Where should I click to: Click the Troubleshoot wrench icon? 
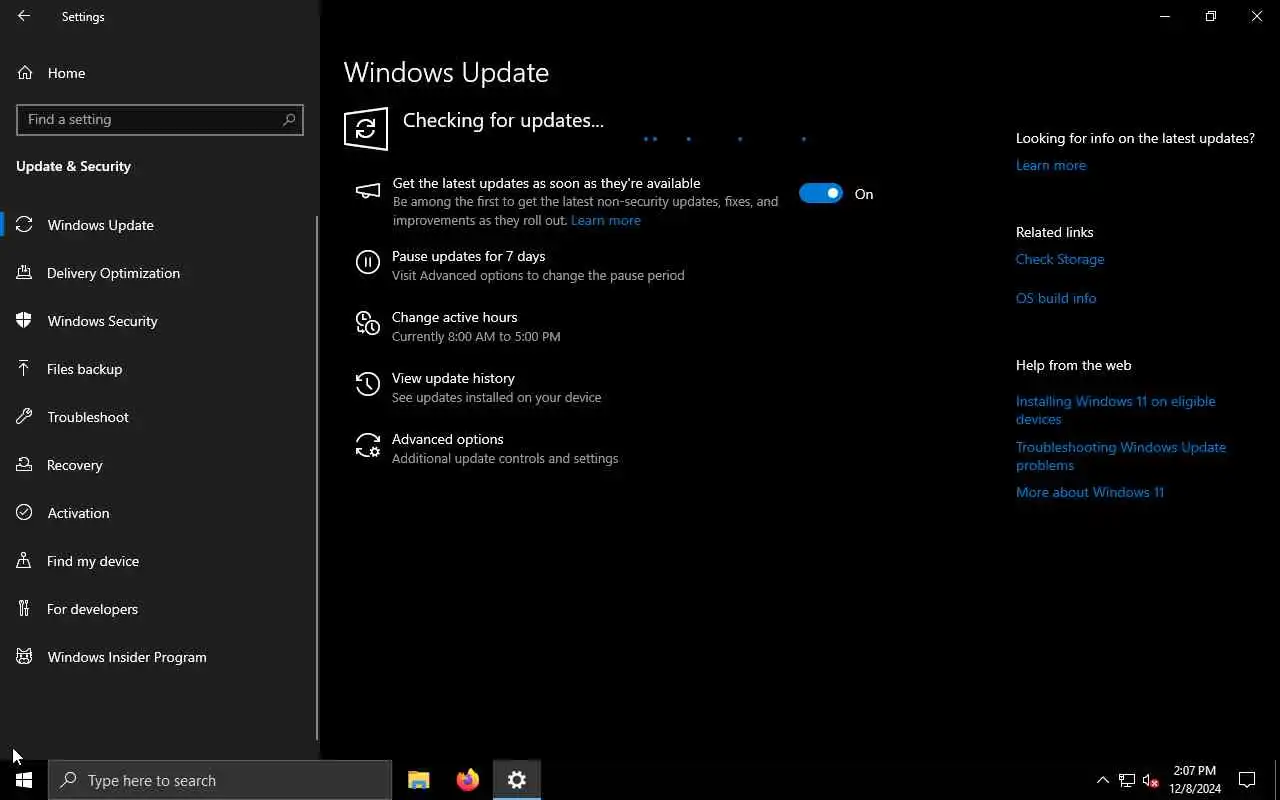24,417
